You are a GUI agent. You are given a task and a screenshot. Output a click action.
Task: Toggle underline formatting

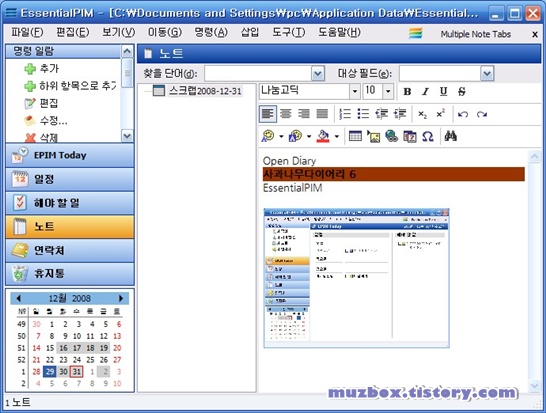[x=443, y=92]
